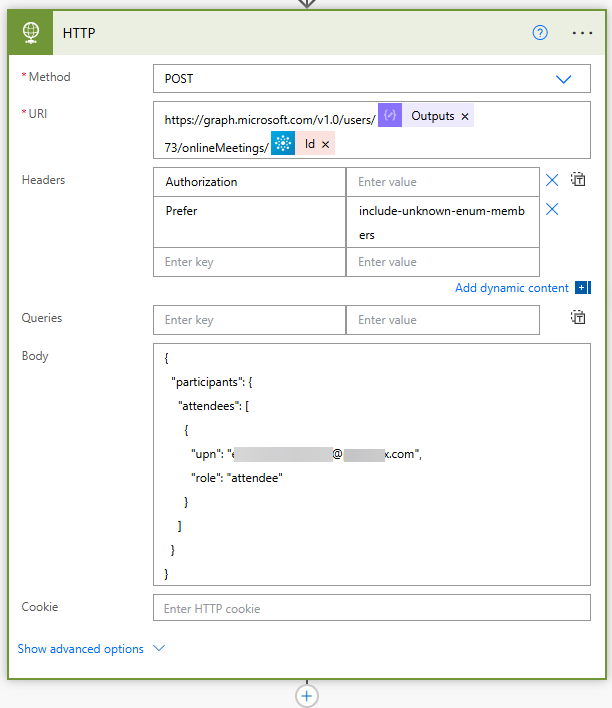Click the Authorization header value field

(443, 182)
